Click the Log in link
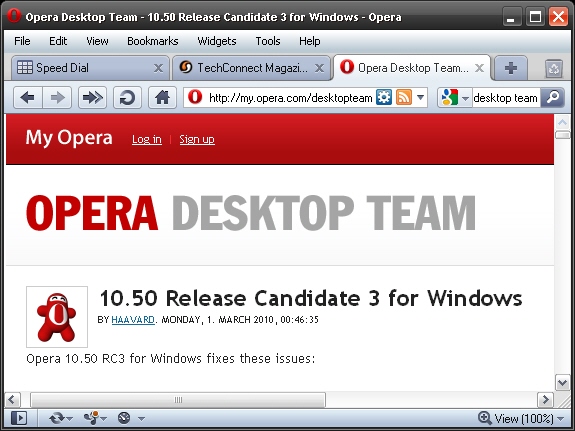Image resolution: width=575 pixels, height=431 pixels. 147,139
